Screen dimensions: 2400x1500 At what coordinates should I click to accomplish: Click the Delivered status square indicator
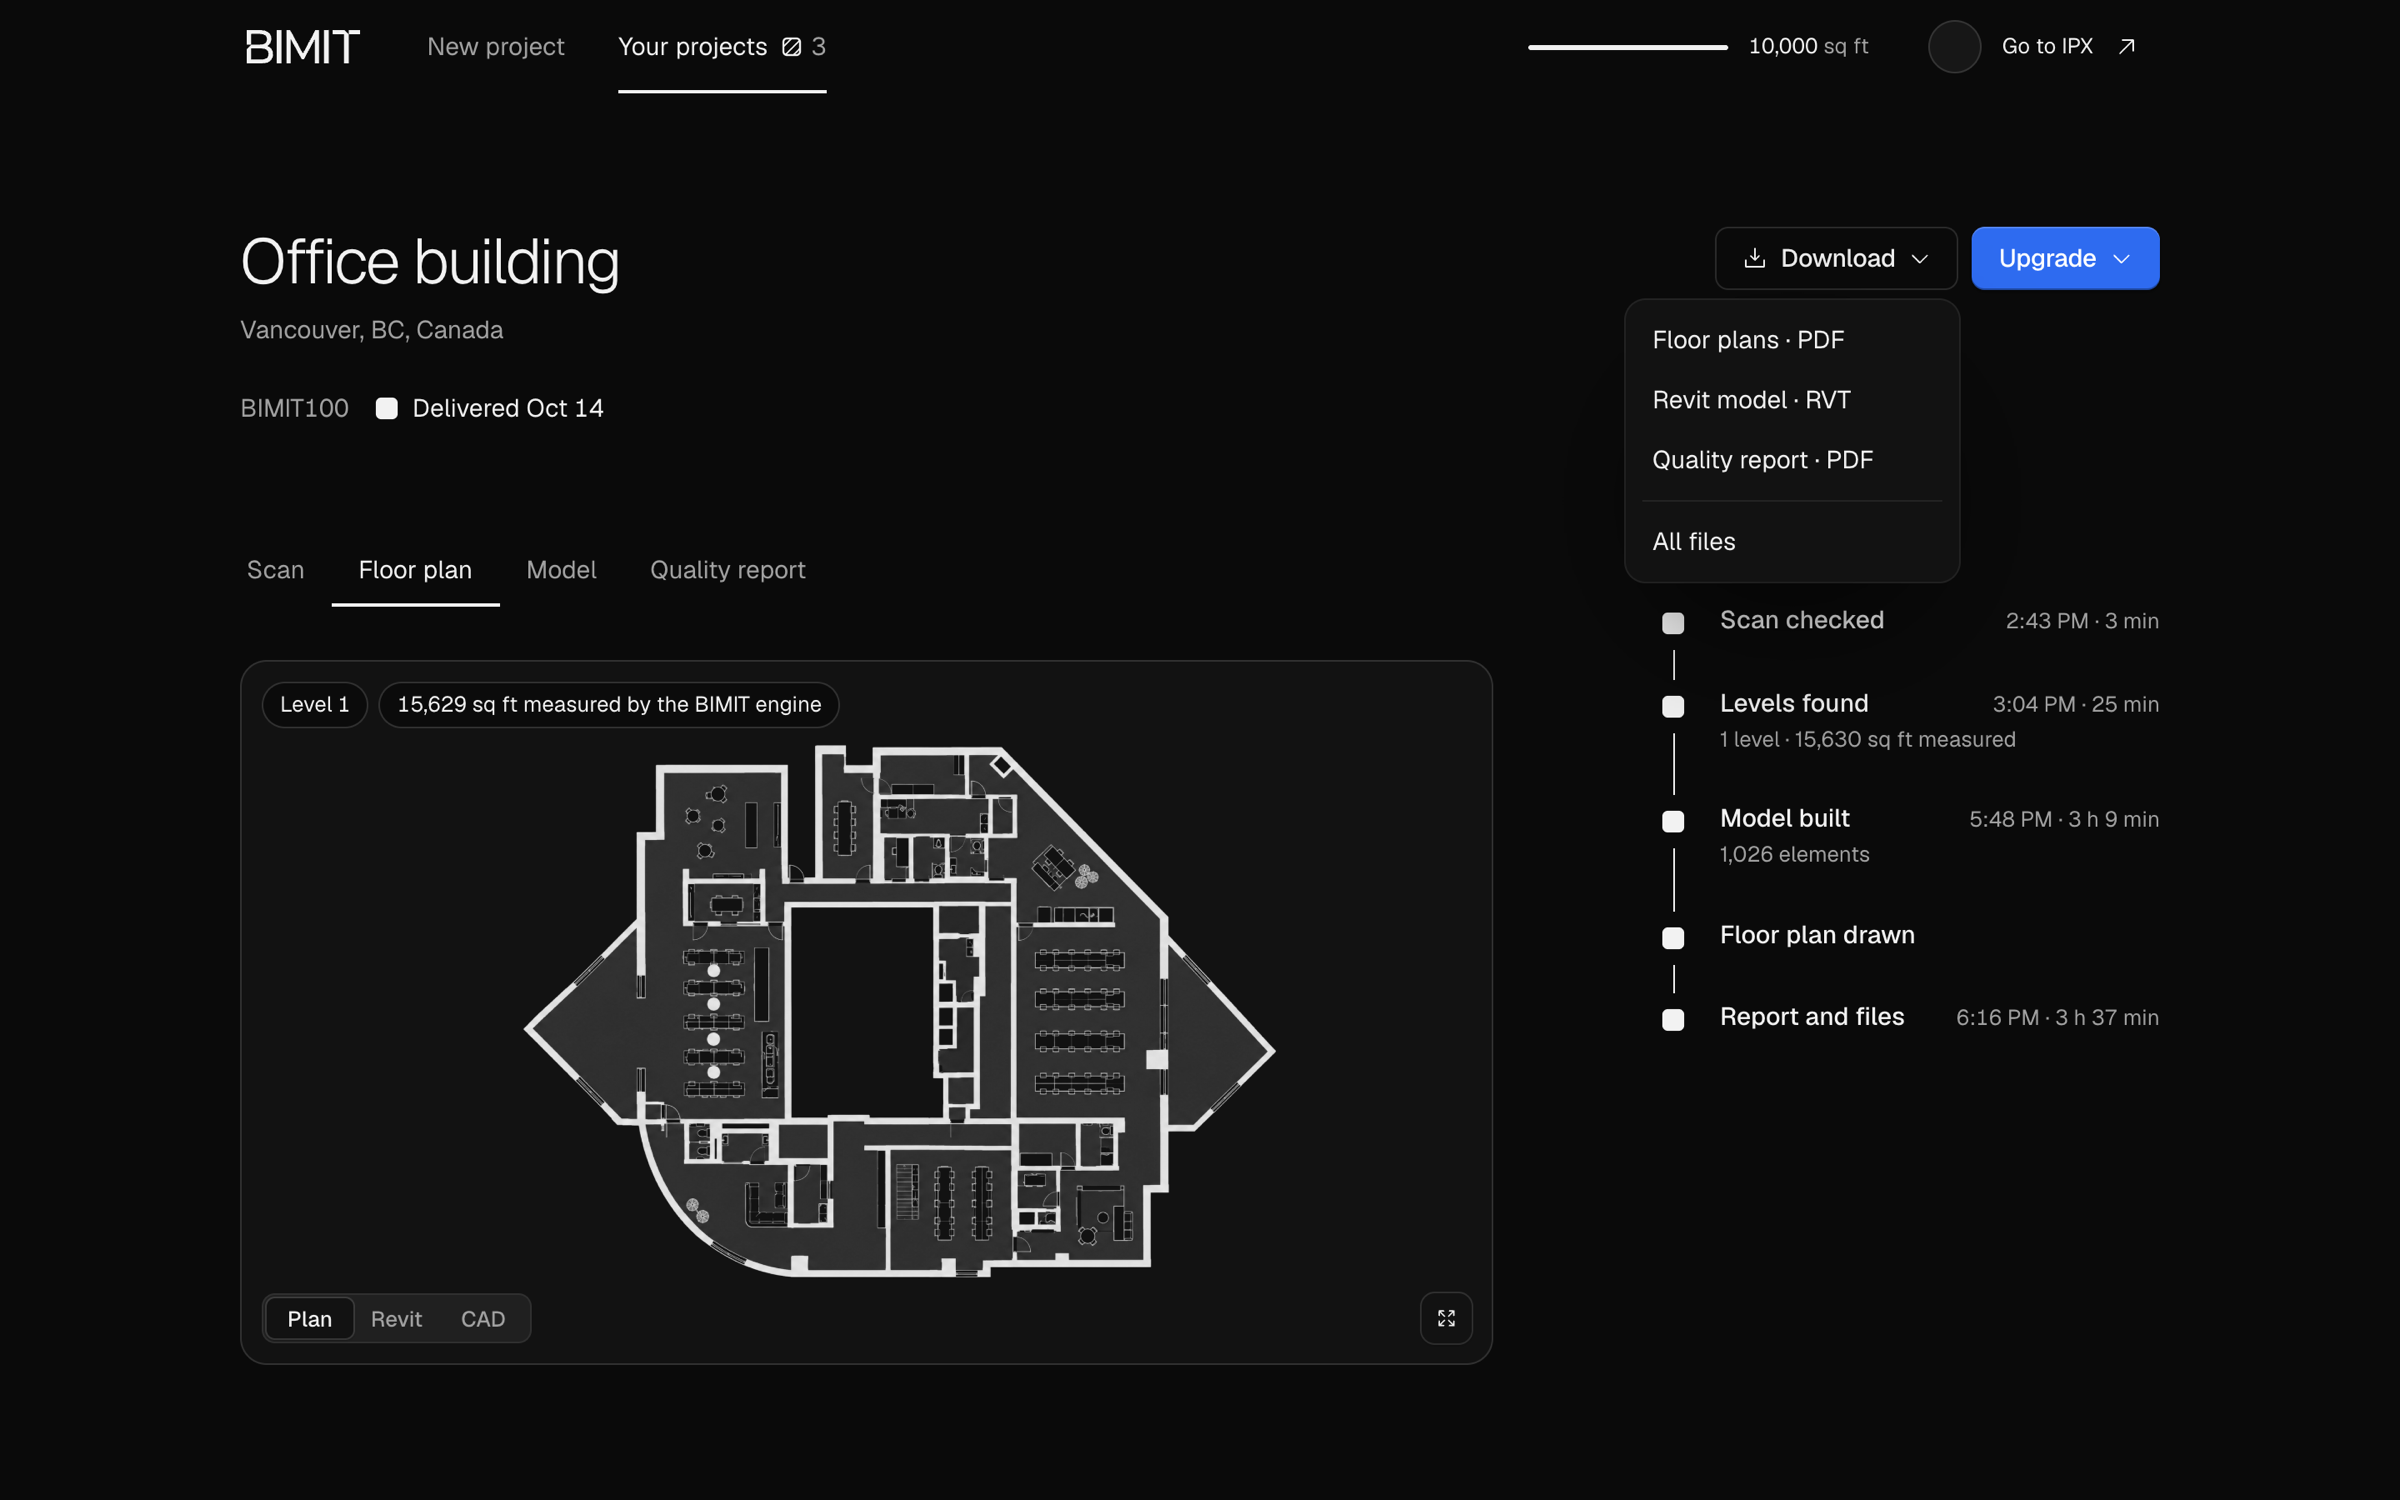coord(387,408)
